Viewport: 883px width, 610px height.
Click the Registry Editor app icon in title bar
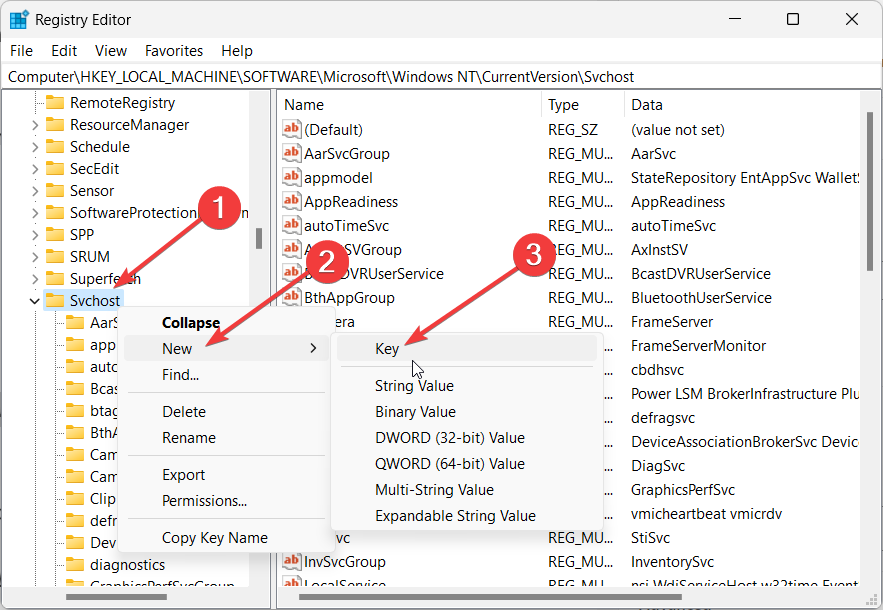coord(19,20)
